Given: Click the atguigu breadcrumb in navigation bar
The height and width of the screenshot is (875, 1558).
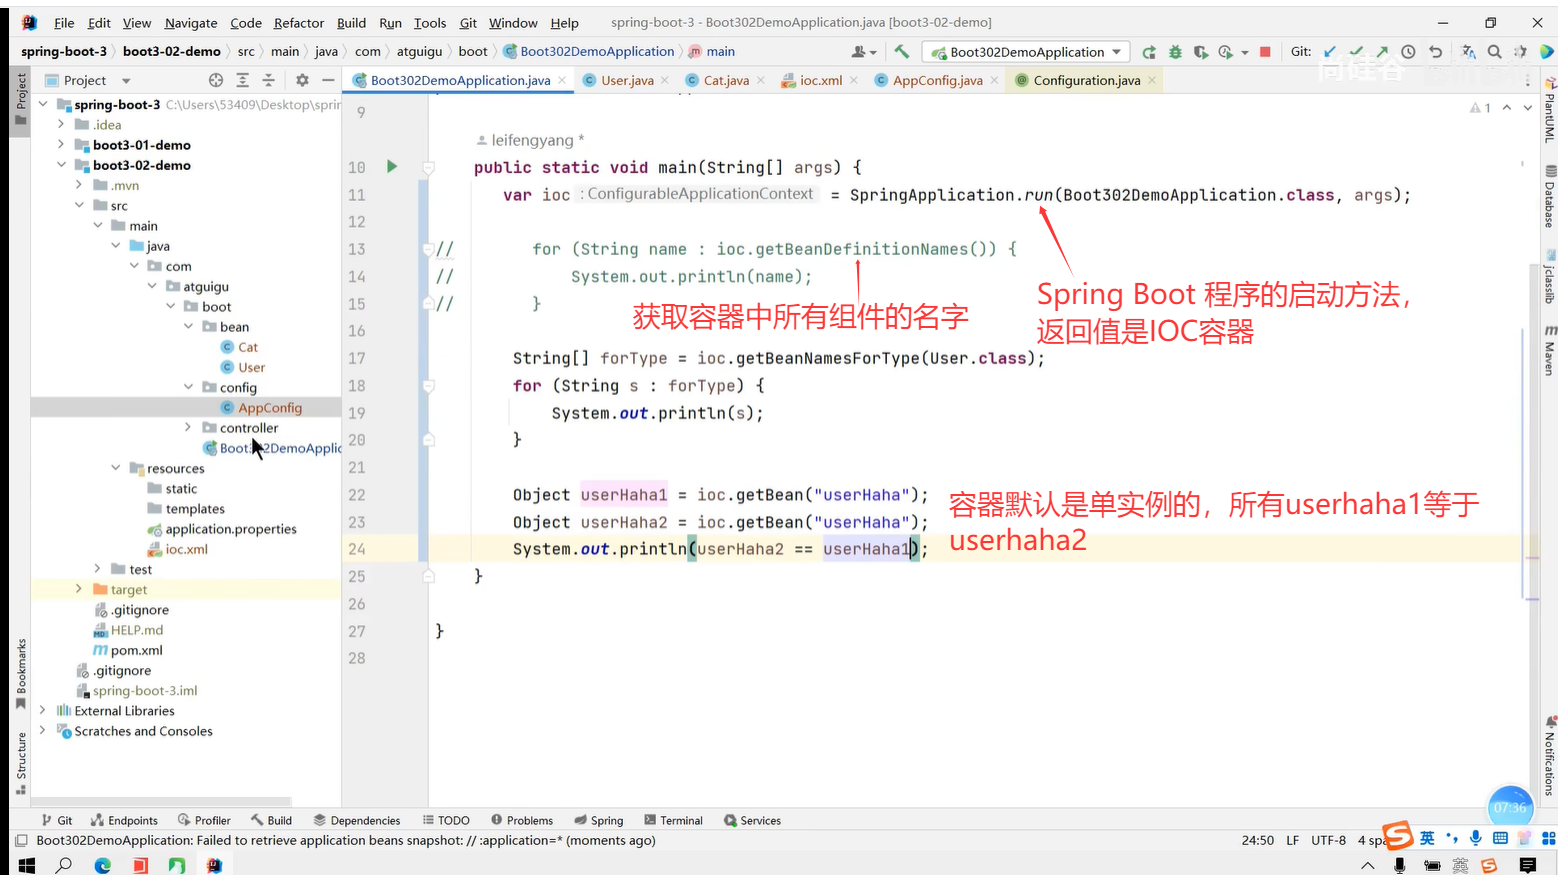Looking at the screenshot, I should (419, 51).
